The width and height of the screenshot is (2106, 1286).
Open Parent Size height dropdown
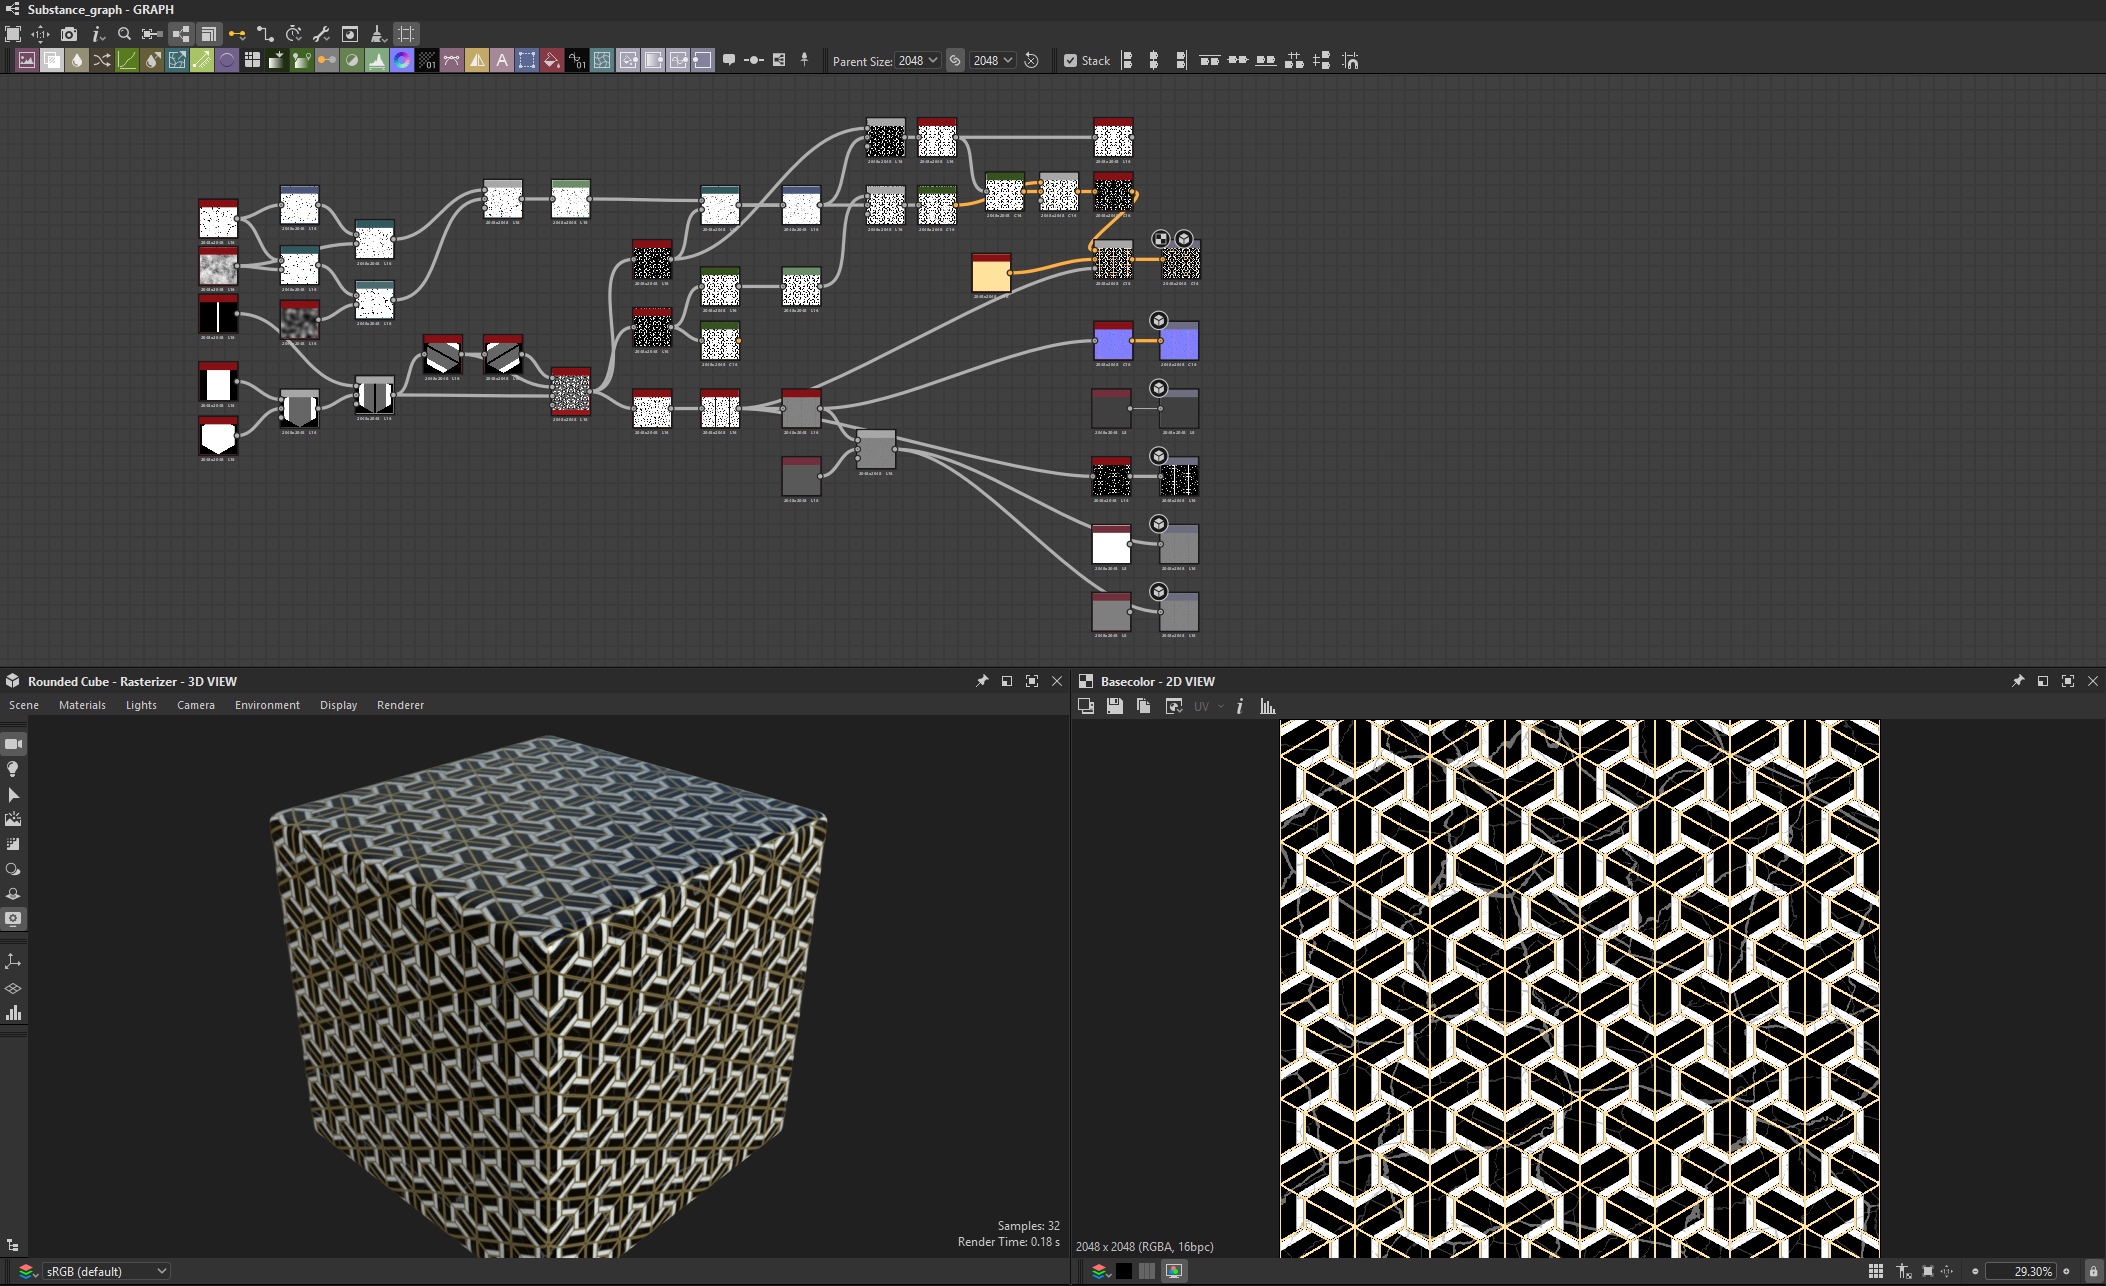click(993, 61)
